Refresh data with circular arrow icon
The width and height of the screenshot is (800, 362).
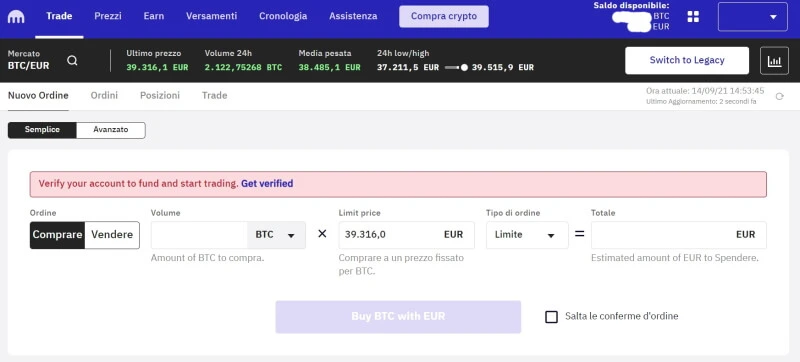click(x=779, y=96)
